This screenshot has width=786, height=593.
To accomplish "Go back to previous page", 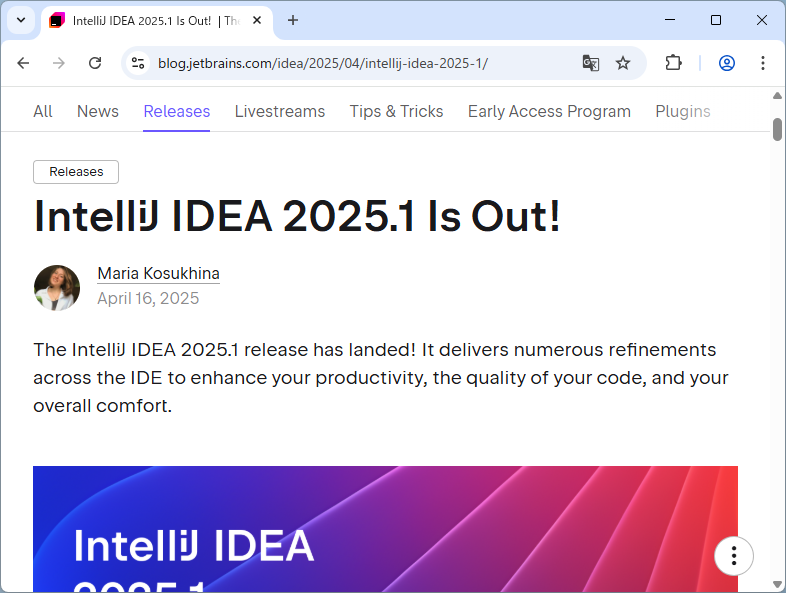I will [x=23, y=63].
